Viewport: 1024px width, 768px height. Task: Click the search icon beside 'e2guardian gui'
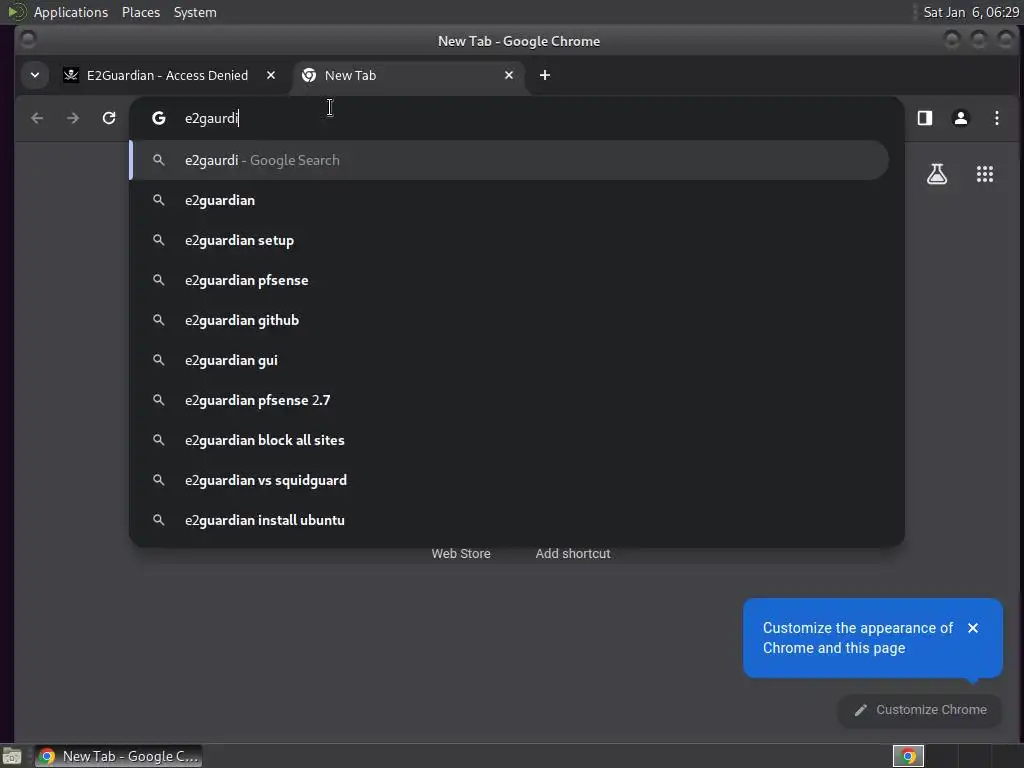click(x=159, y=360)
